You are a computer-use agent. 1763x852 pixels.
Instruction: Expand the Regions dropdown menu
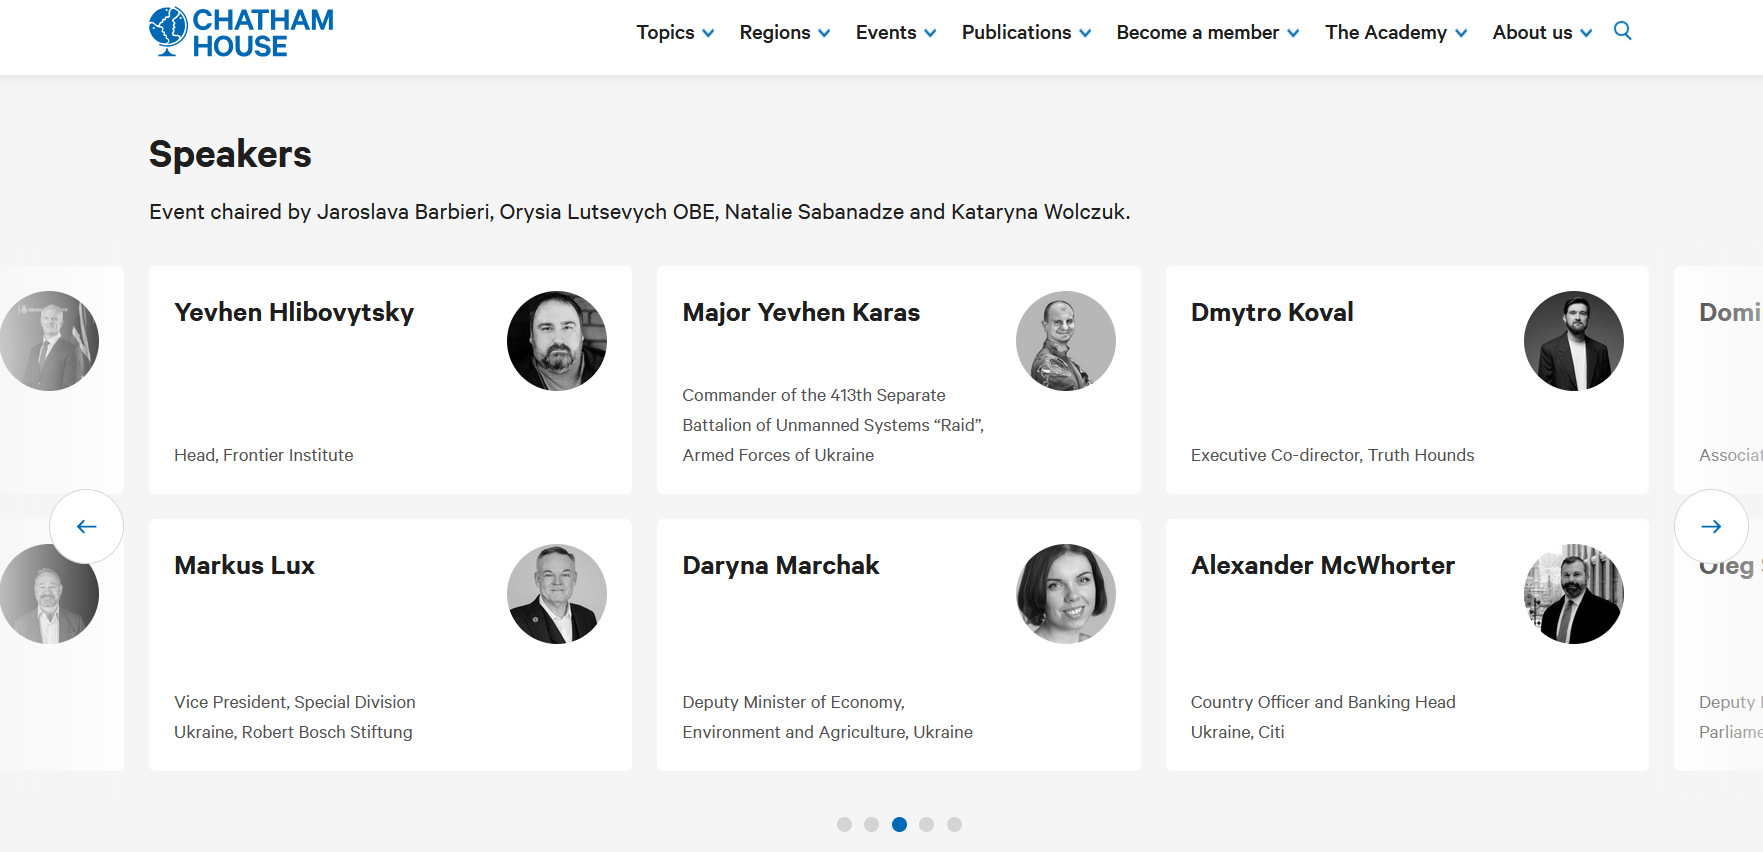click(784, 33)
